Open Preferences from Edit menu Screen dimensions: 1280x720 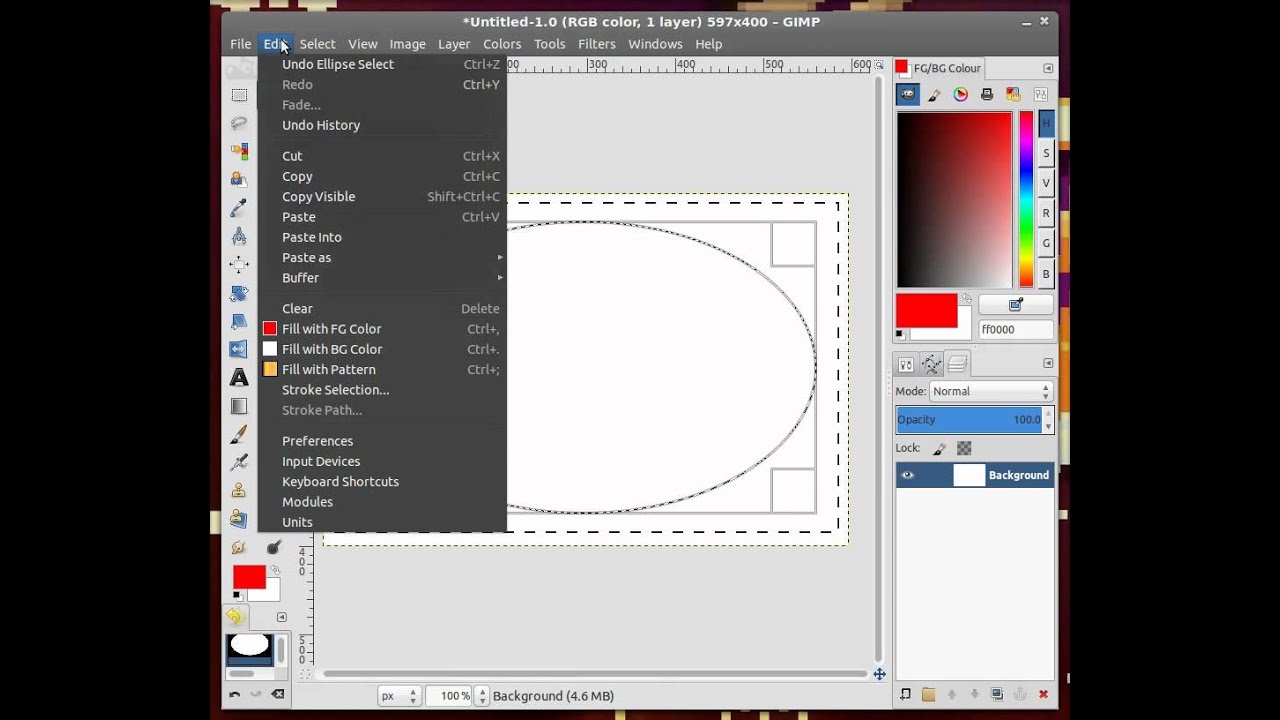[382, 441]
